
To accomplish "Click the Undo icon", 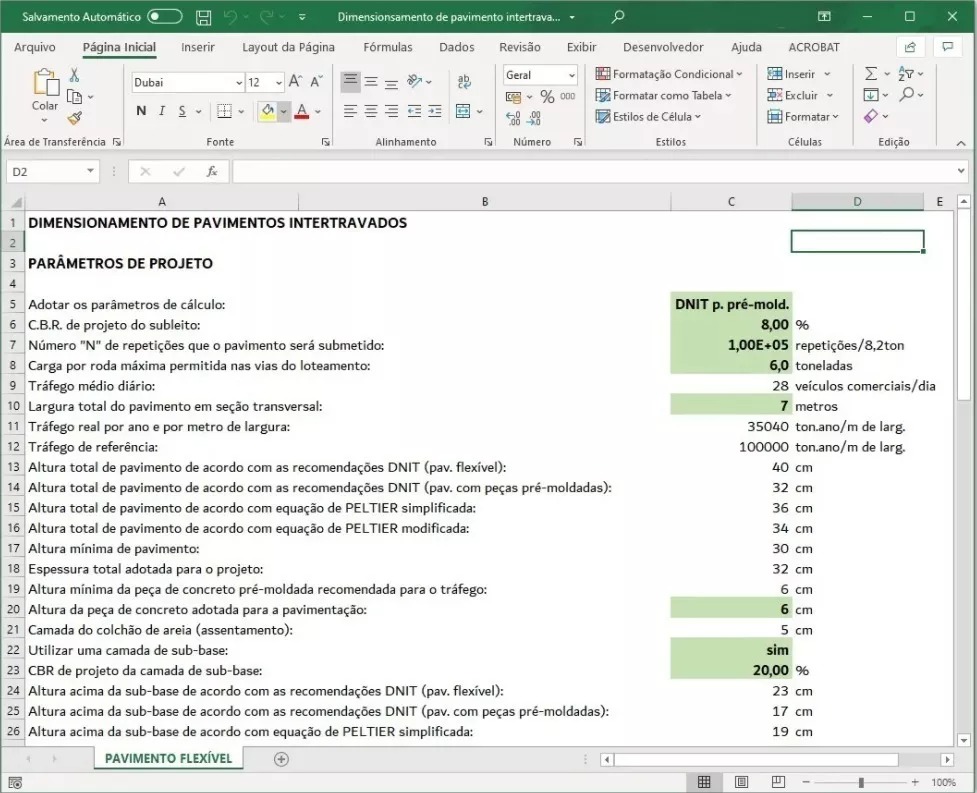I will [x=233, y=16].
